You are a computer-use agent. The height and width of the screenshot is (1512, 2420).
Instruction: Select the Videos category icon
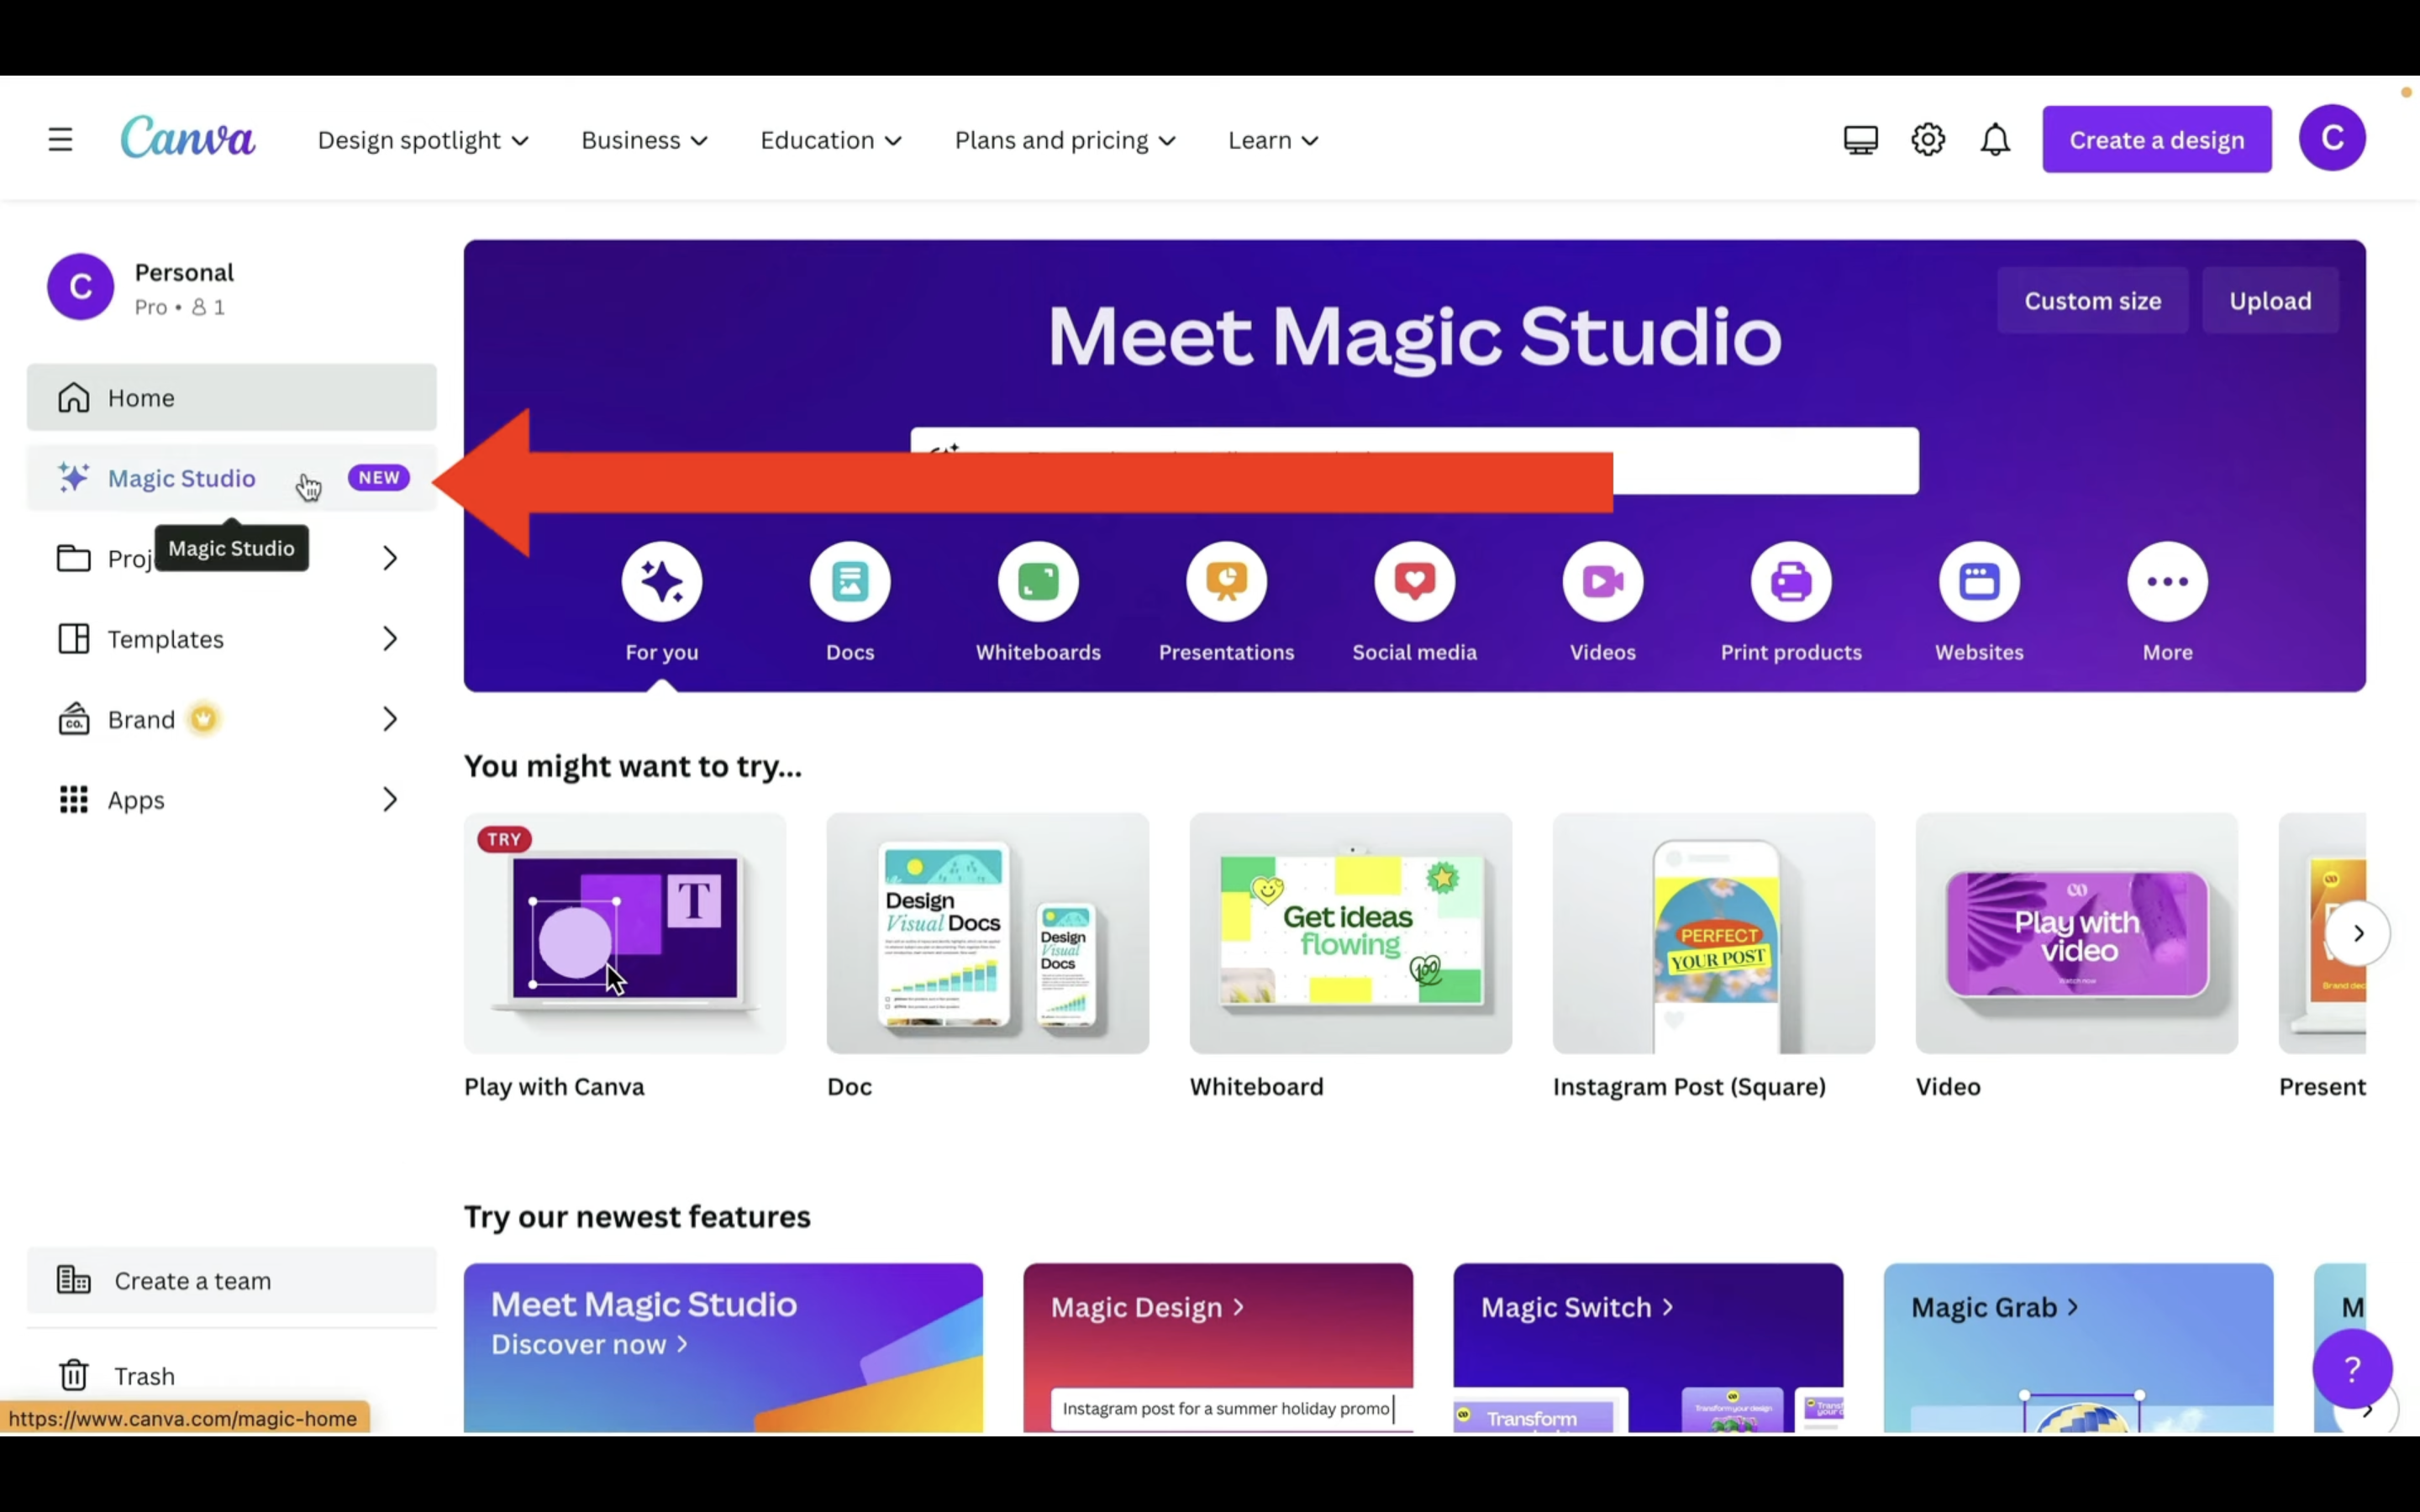1602,582
